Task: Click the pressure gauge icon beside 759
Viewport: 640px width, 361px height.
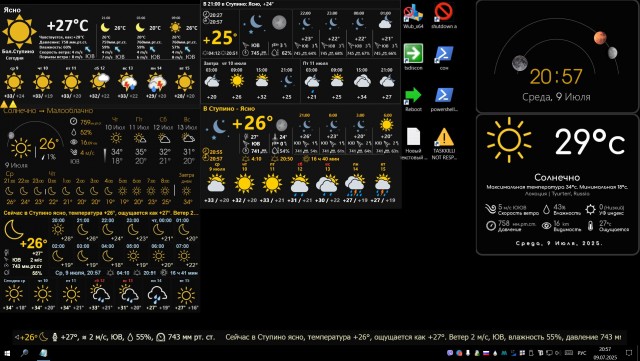Action: point(73,122)
